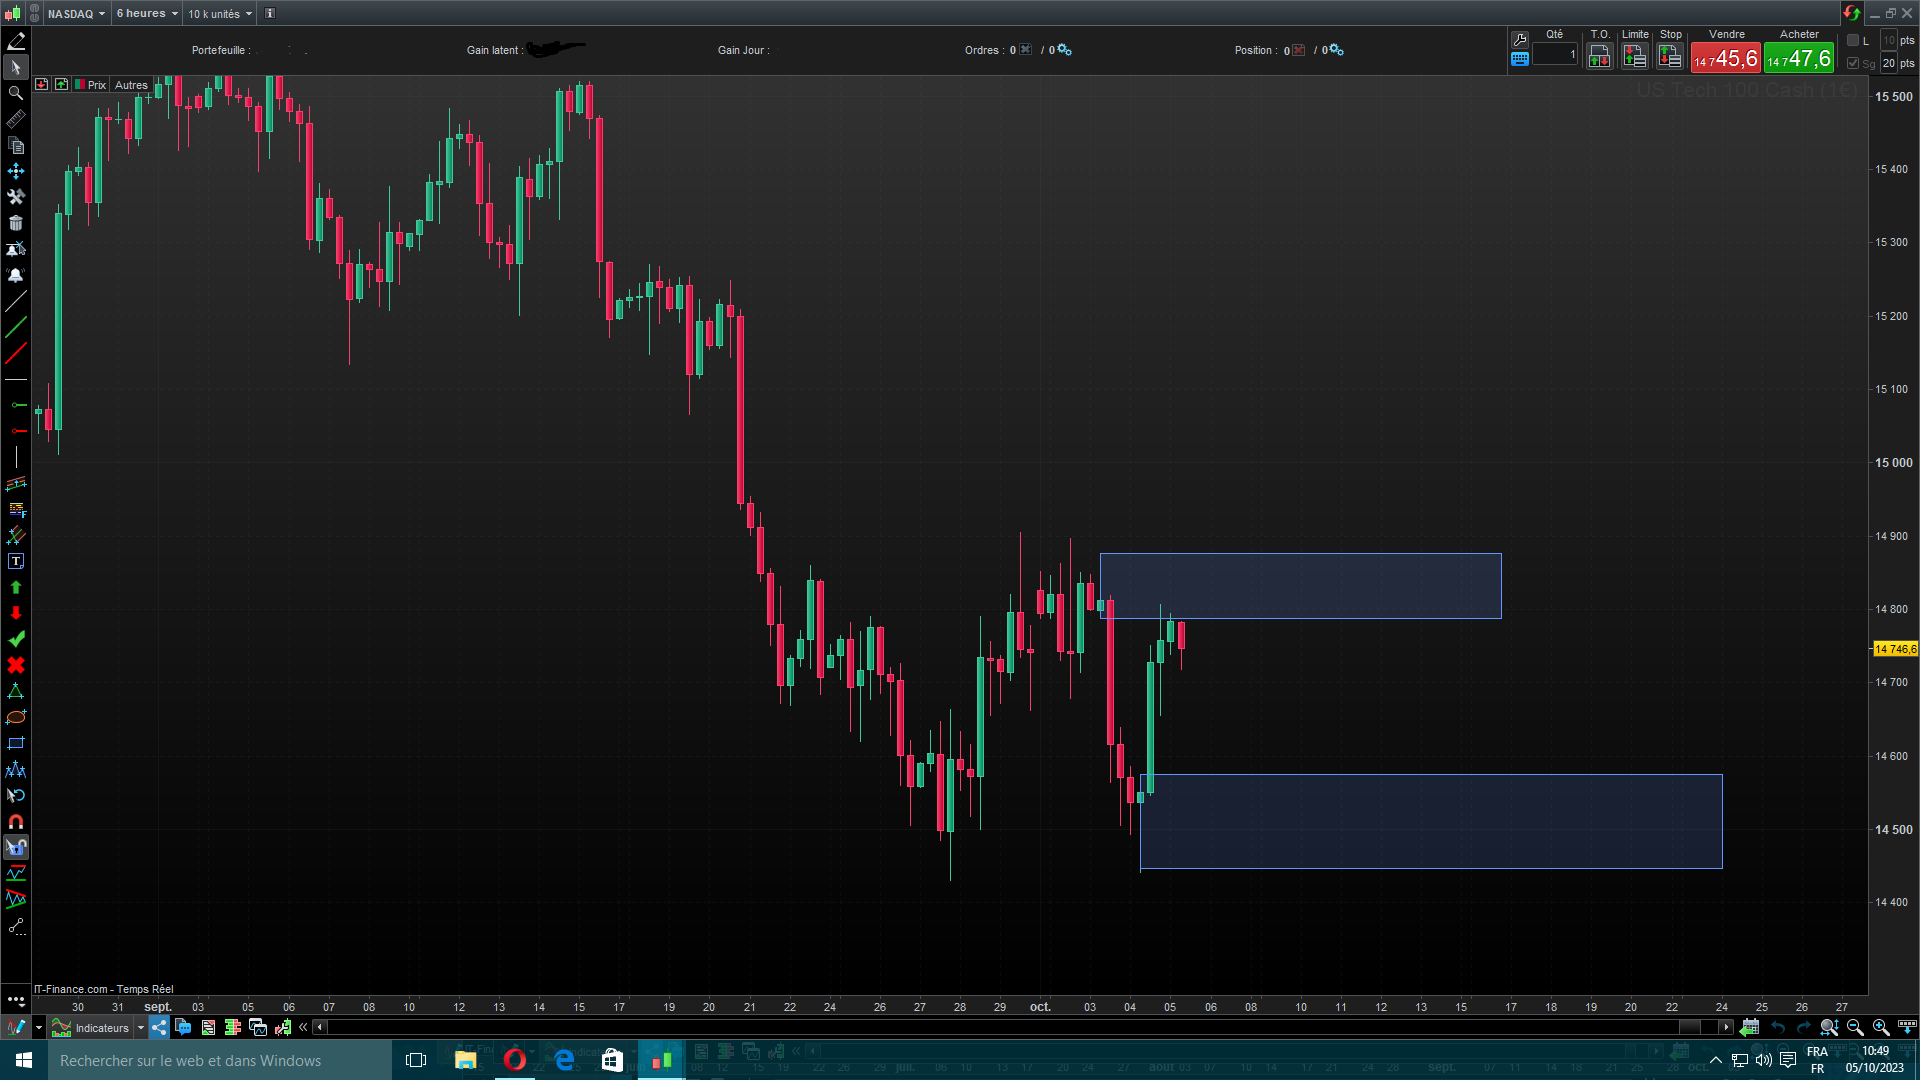Viewport: 1920px width, 1080px height.
Task: Open the 10 k unités dropdown
Action: pyautogui.click(x=220, y=14)
